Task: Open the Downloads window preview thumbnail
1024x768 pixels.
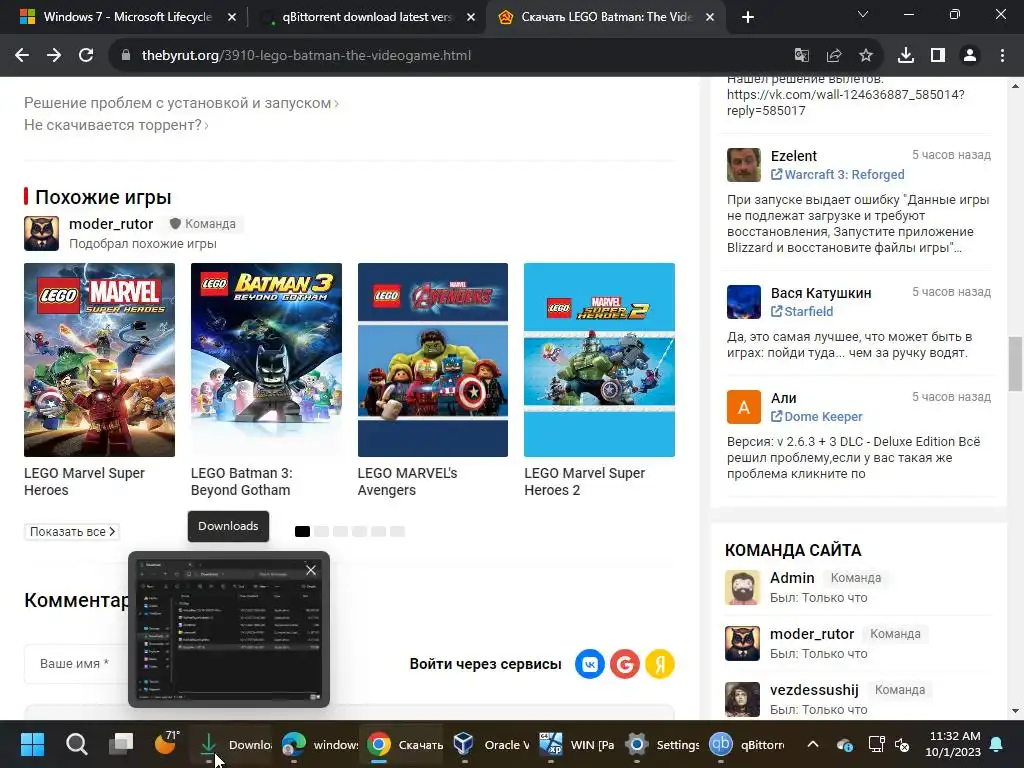Action: tap(229, 630)
